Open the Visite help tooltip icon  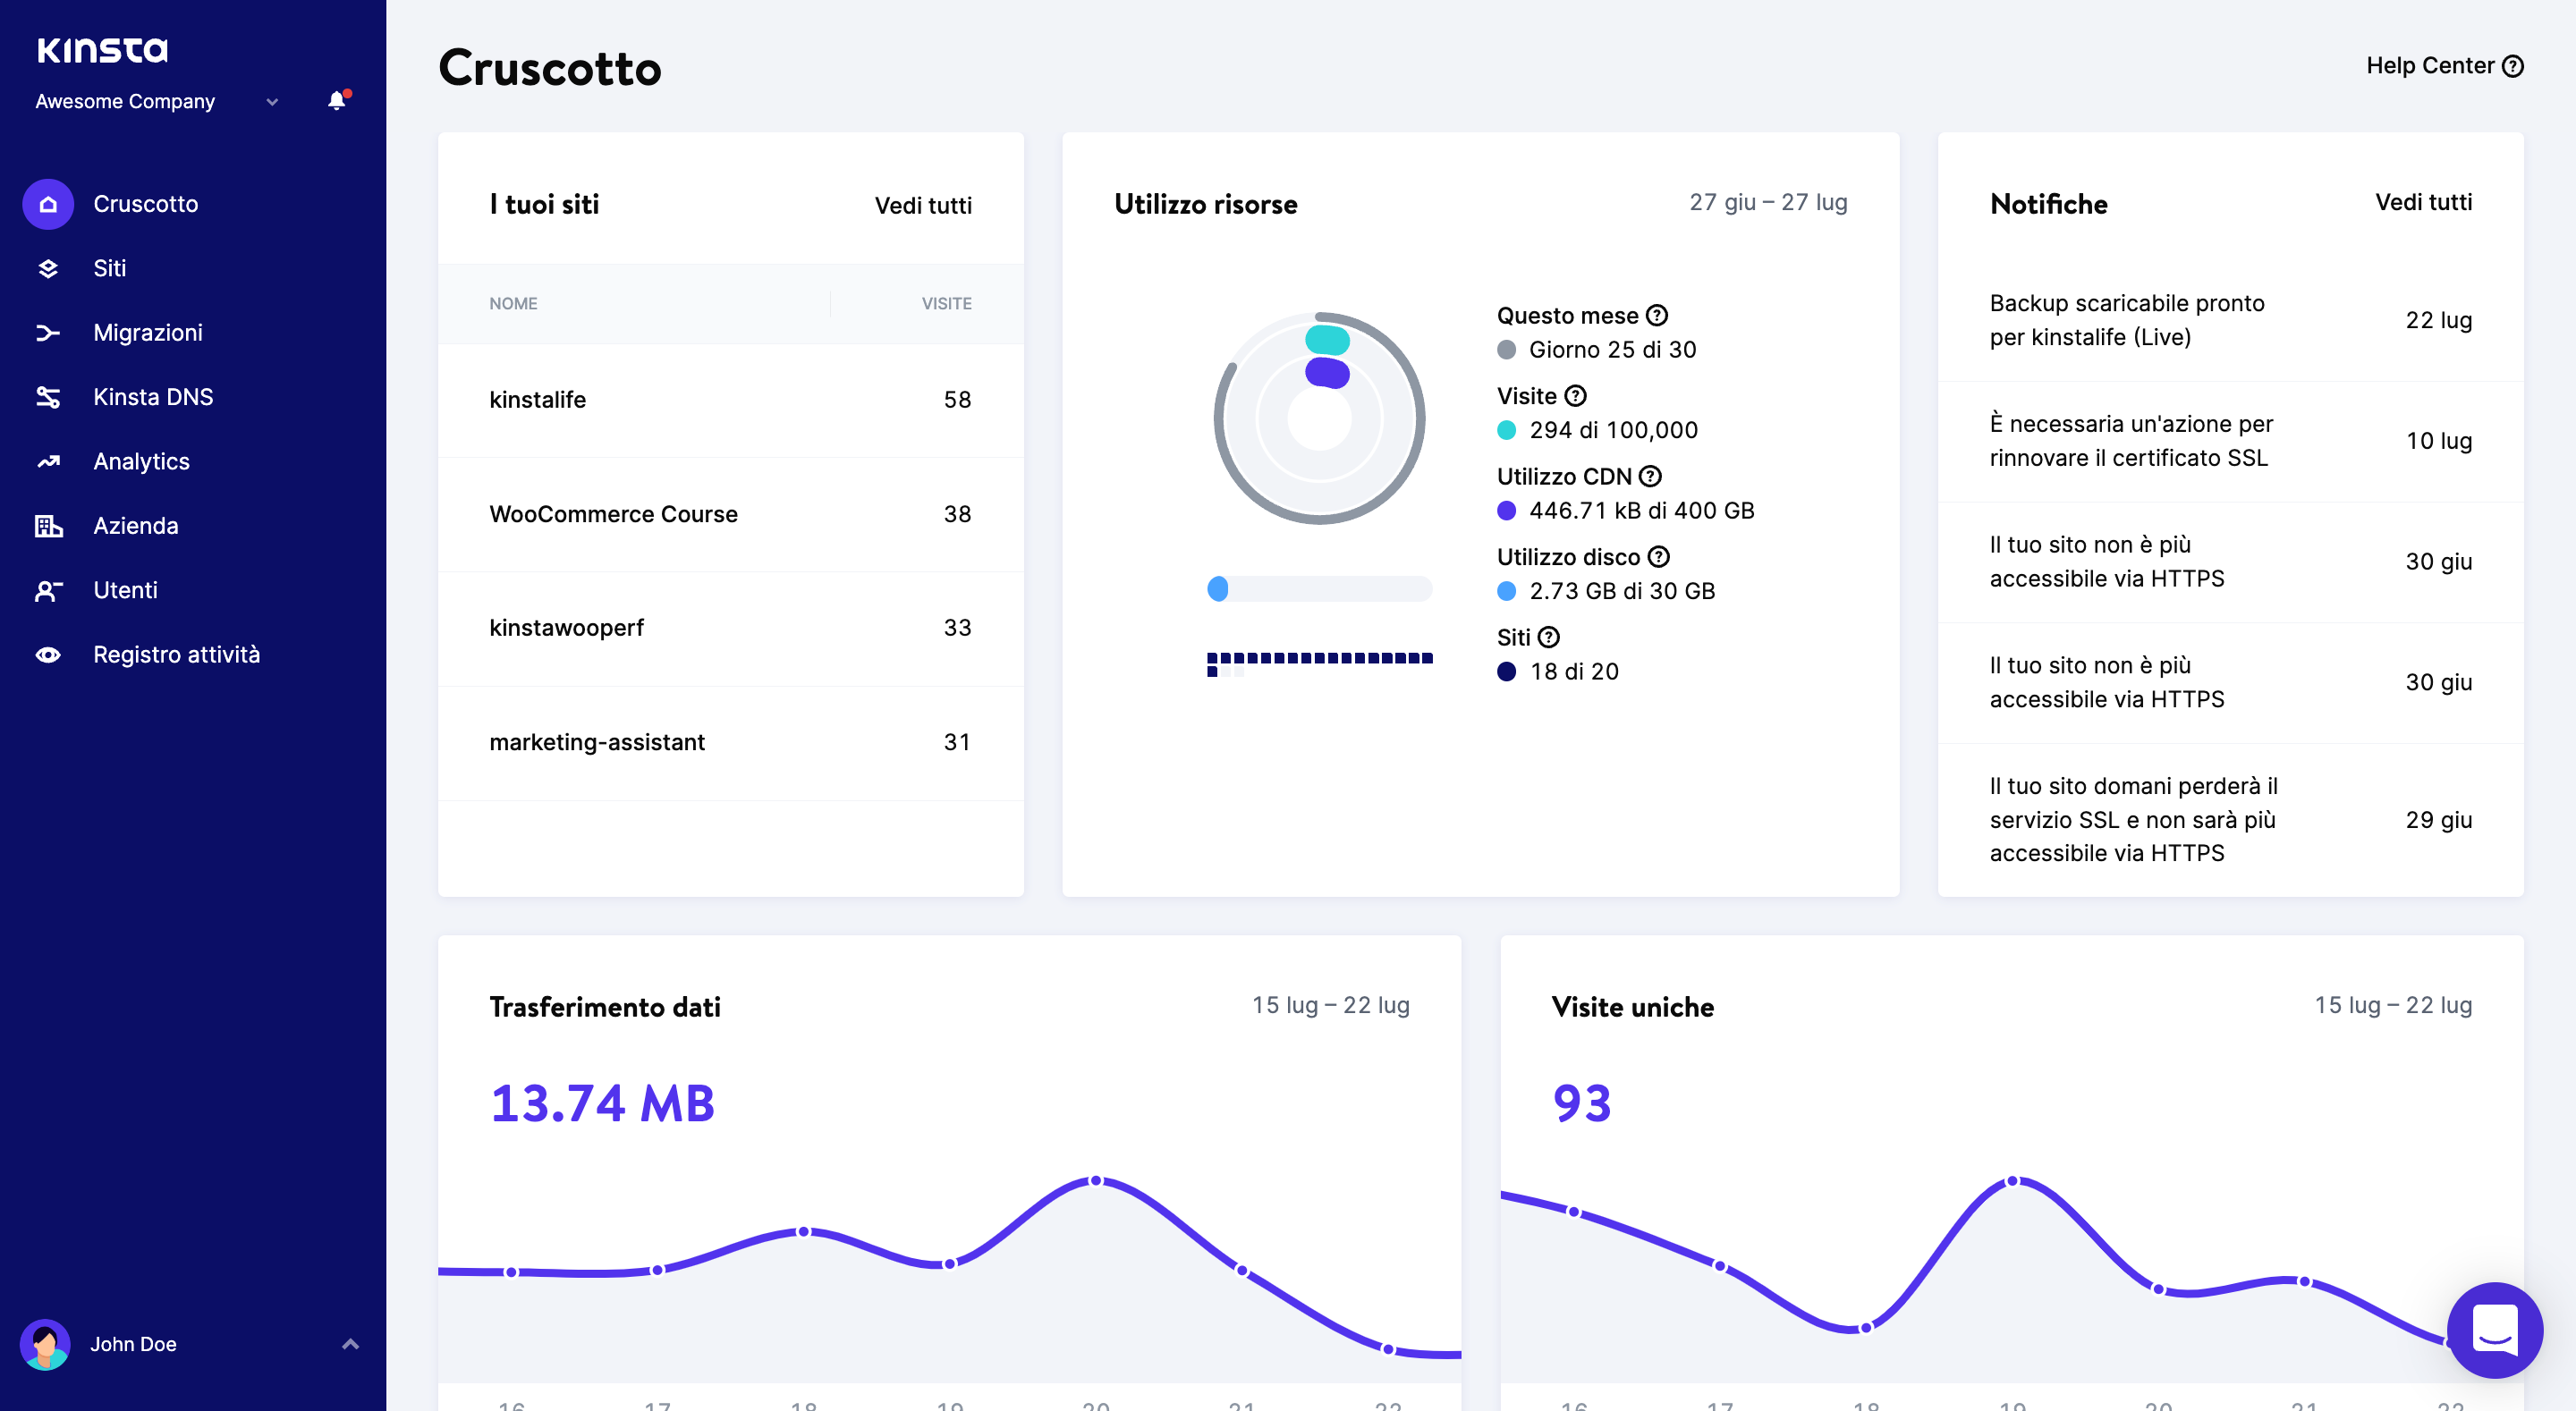[1575, 396]
